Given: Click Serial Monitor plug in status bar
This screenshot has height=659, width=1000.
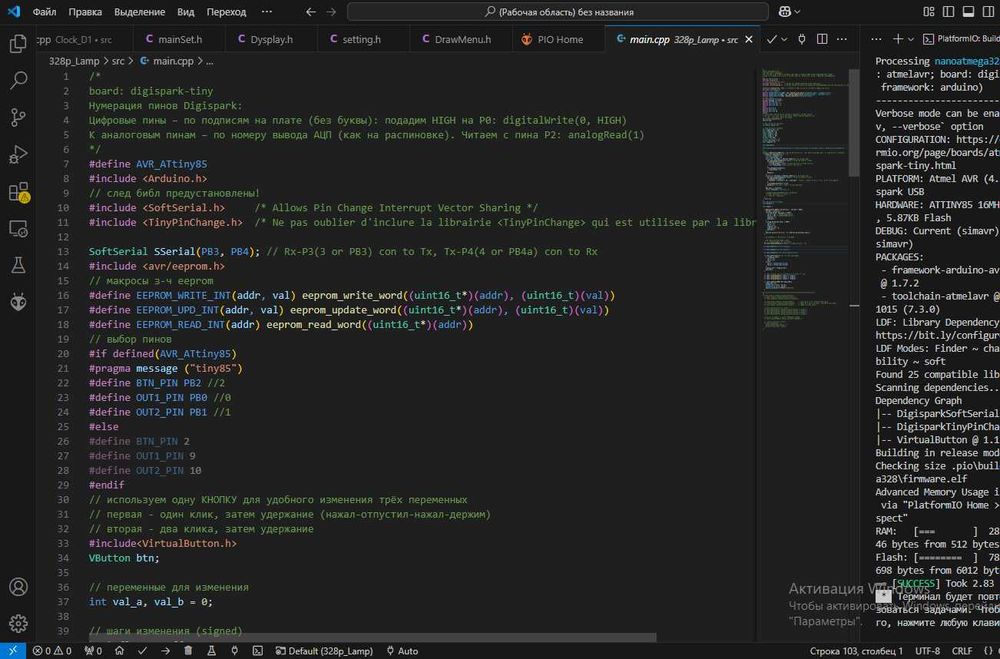Looking at the screenshot, I should tap(234, 651).
